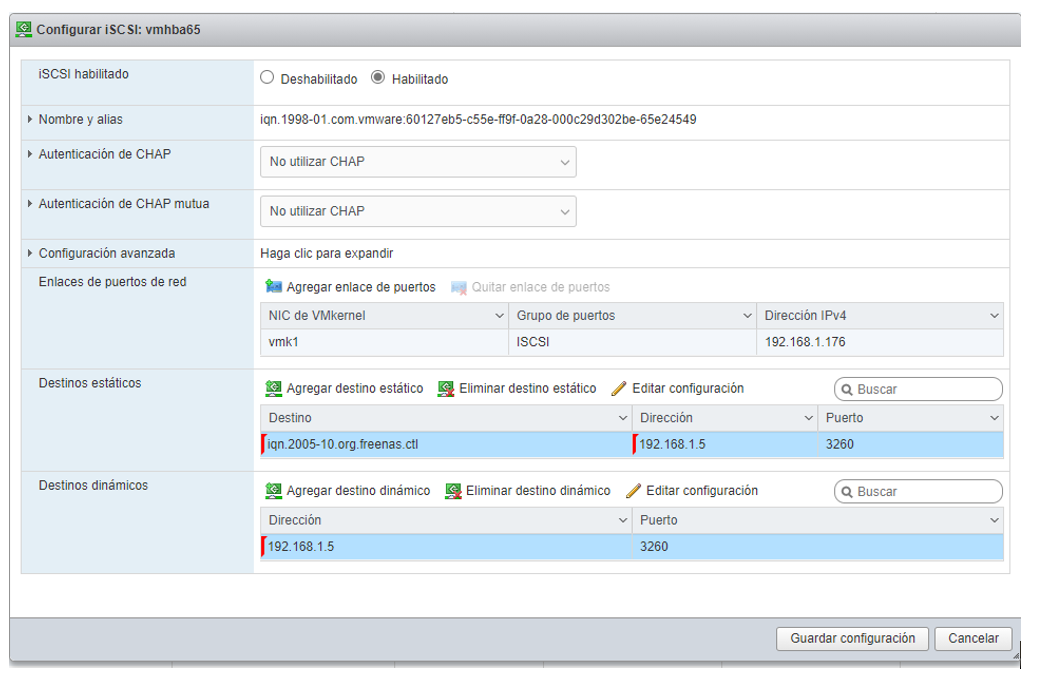
Task: Click pencil icon for static targets Editar configuración
Action: pyautogui.click(x=619, y=388)
